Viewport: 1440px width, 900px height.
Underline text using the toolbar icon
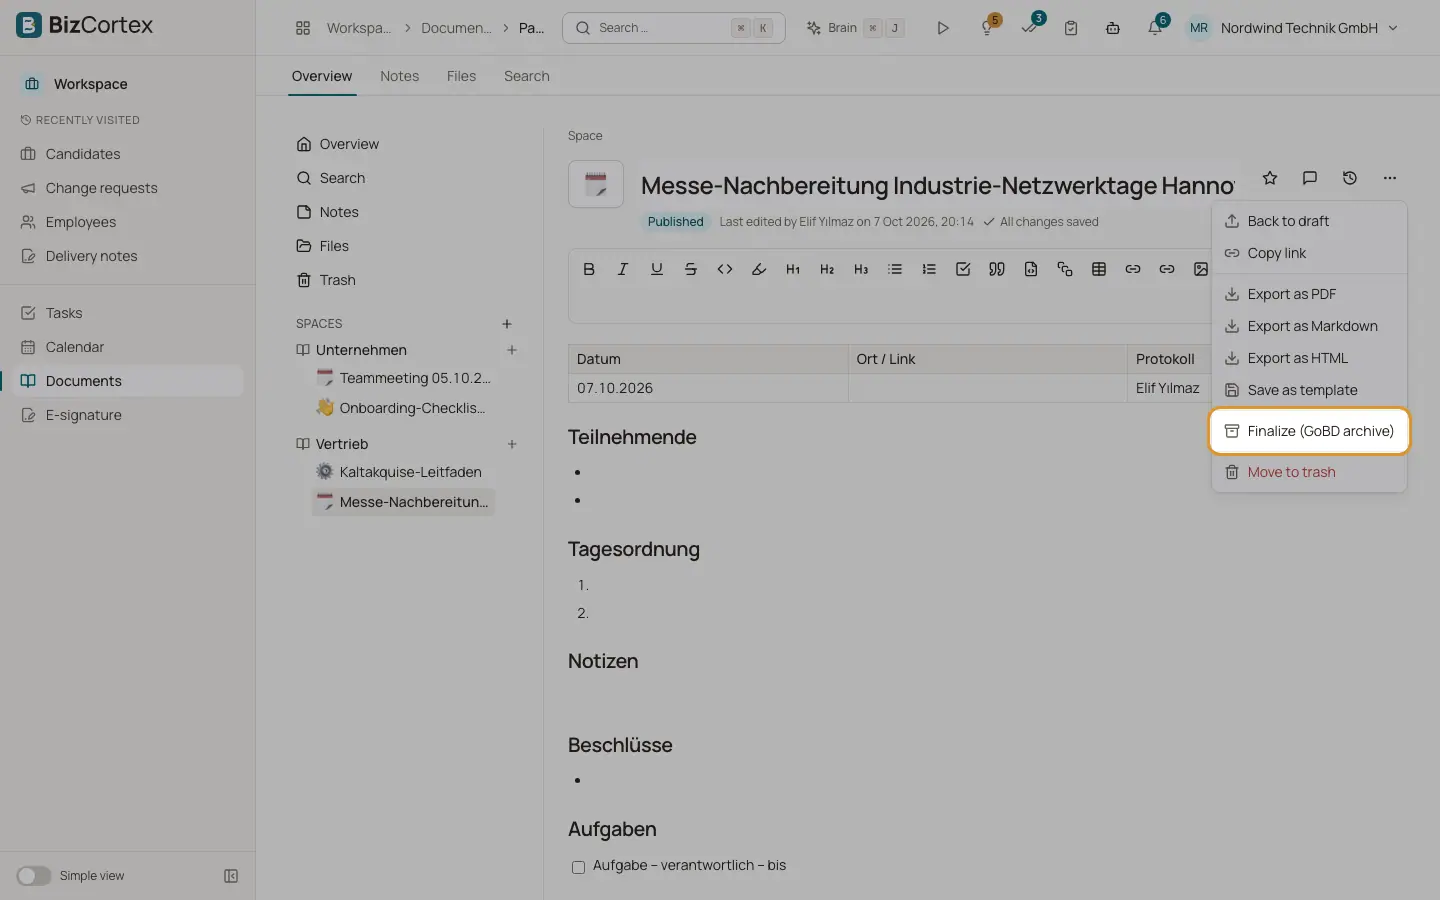click(x=657, y=269)
